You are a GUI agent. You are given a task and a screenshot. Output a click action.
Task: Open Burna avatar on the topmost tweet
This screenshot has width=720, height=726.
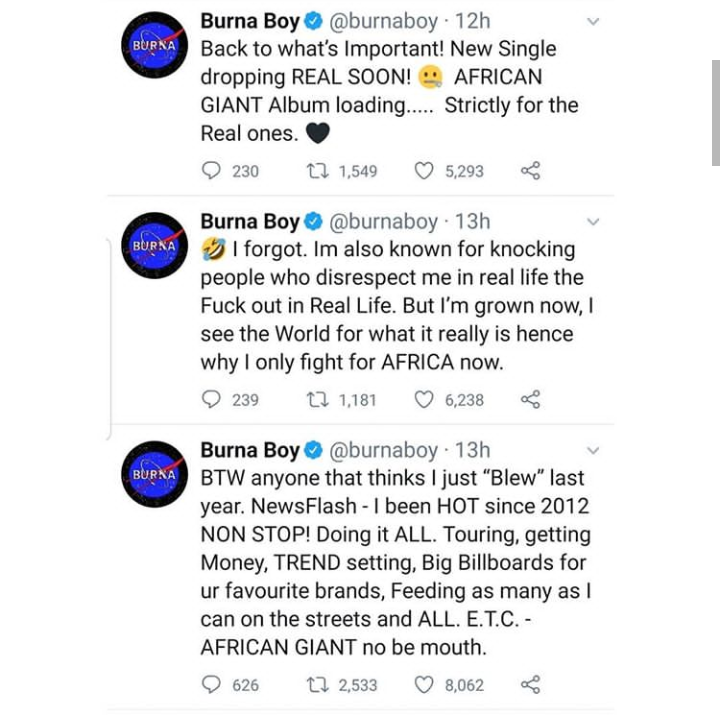pos(153,45)
